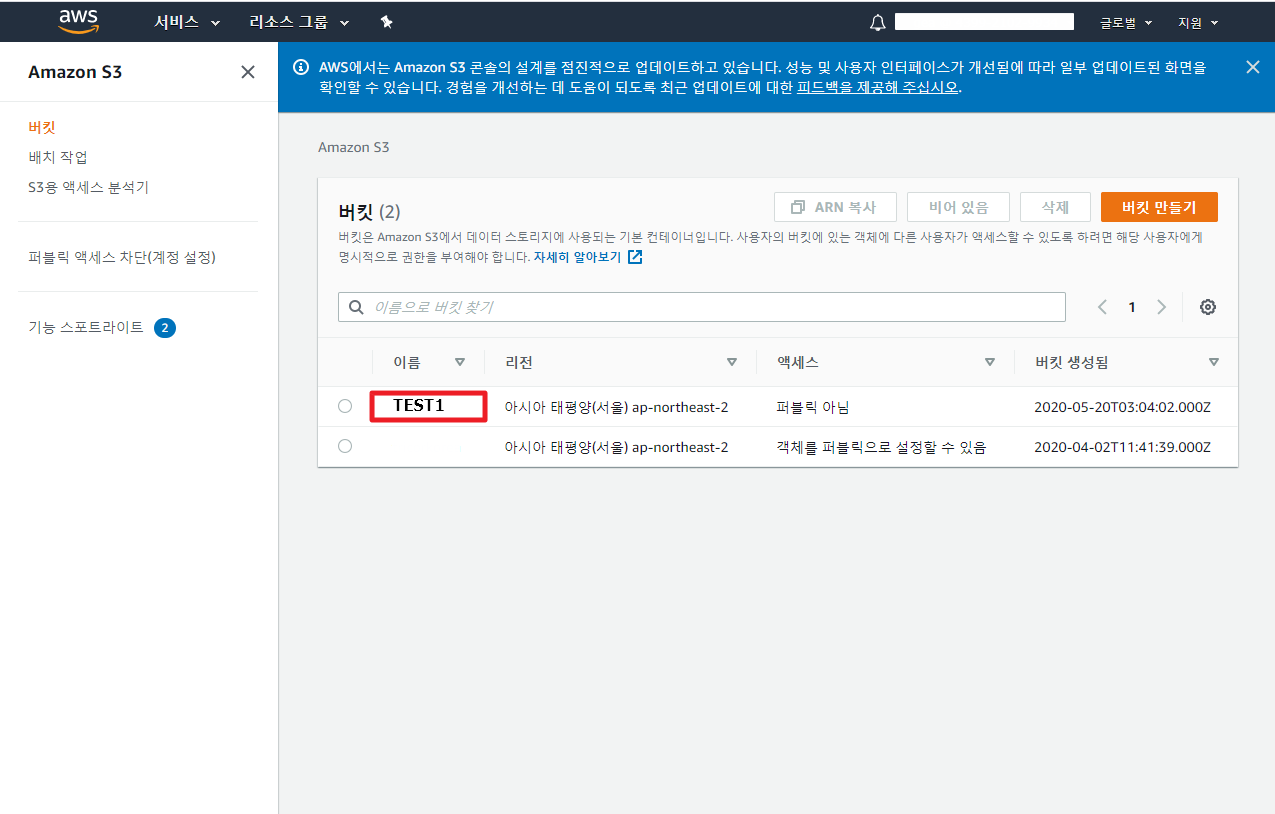1275x814 pixels.
Task: Sort by 액세스 column arrow
Action: pos(990,362)
